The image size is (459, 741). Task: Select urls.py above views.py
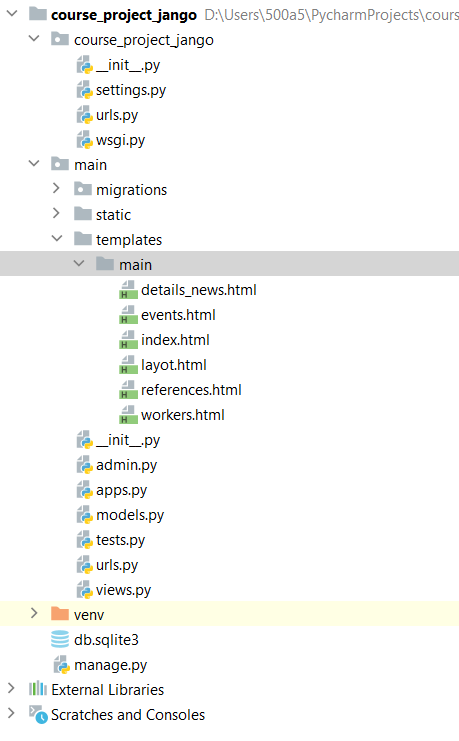[117, 565]
